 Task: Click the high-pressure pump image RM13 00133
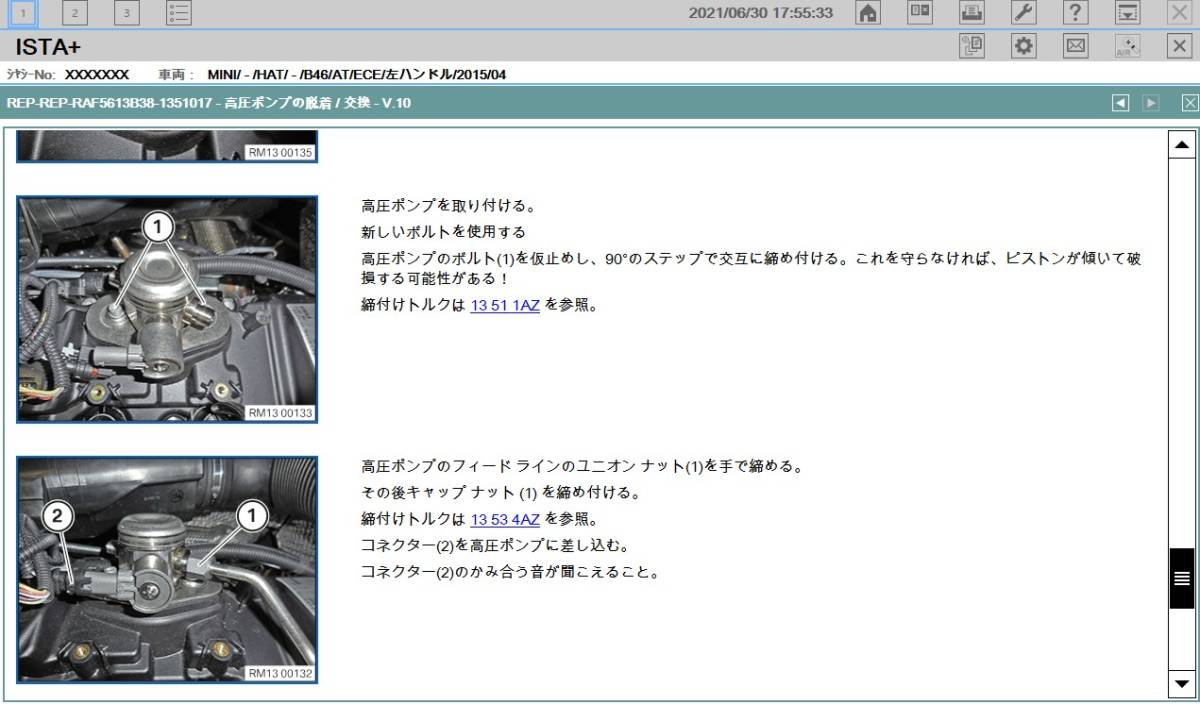[x=167, y=307]
